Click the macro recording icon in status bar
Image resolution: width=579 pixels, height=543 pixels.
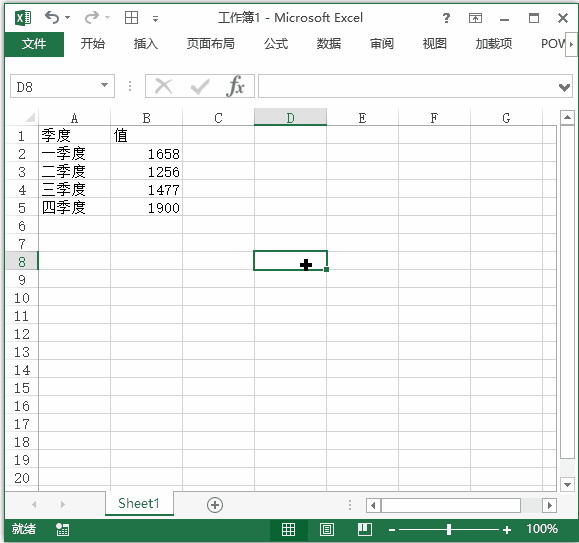click(62, 529)
